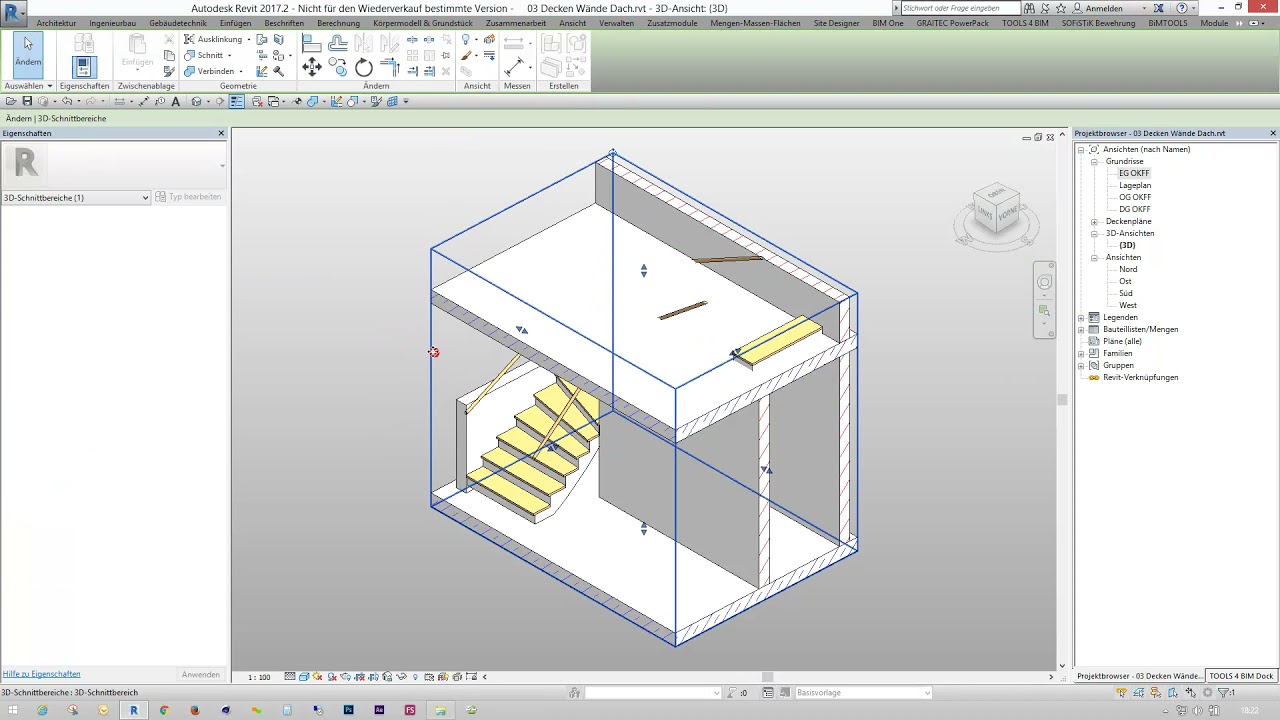Select the Offset tool
The height and width of the screenshot is (720, 1280).
coord(338,42)
